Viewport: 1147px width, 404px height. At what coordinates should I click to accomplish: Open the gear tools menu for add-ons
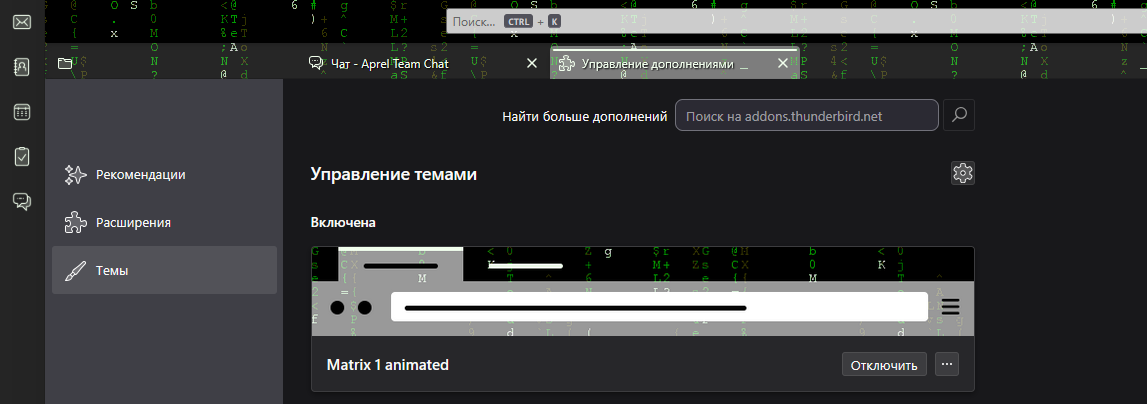(963, 173)
